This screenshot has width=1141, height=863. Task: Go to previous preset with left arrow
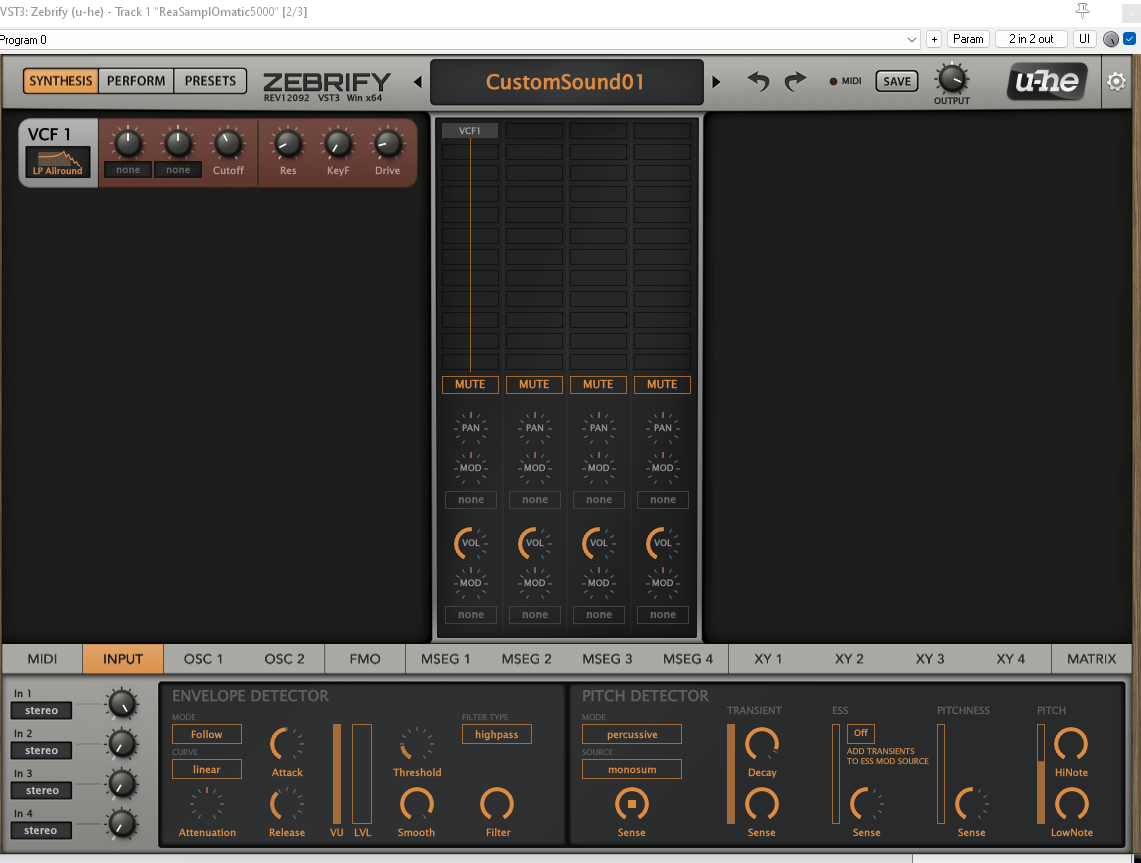coord(418,82)
